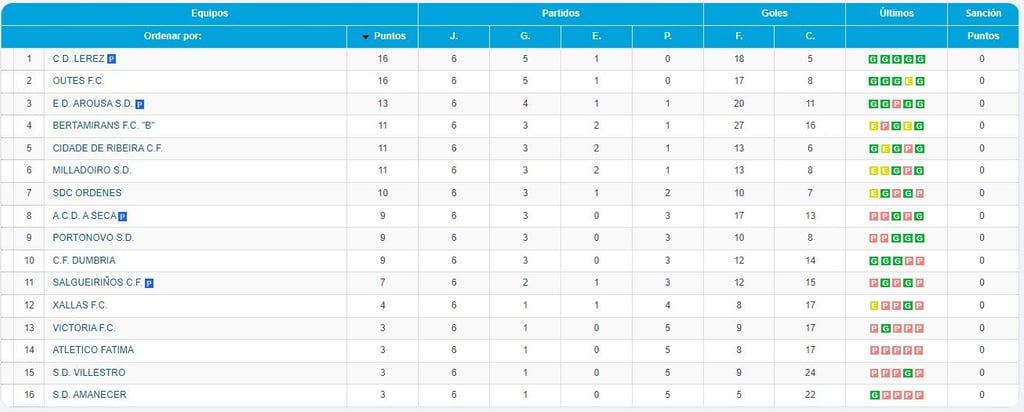Click the P badge beside SALGUEIRIÑOS C.F.
Screen dimensions: 1024x412
point(149,283)
